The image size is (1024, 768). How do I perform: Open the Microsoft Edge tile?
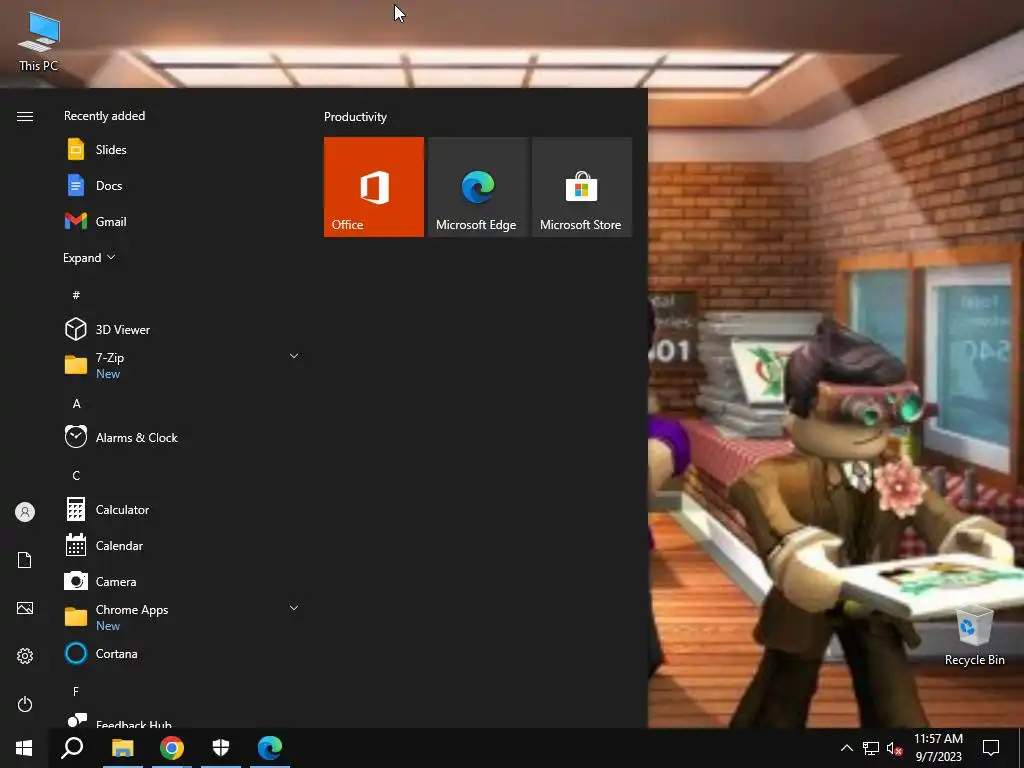click(x=478, y=187)
